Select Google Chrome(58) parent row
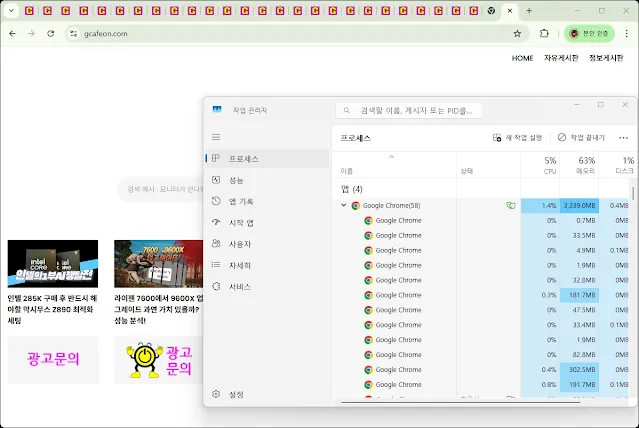 (480, 205)
